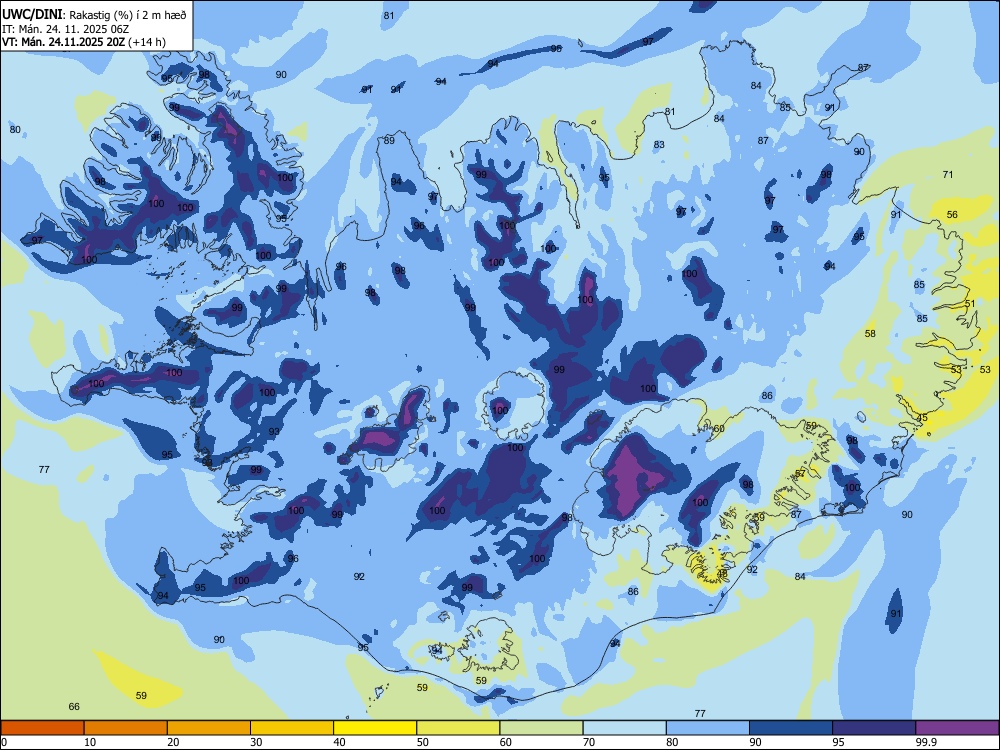1000x750 pixels.
Task: Select the 10–20 orange legend color block
Action: 126,728
